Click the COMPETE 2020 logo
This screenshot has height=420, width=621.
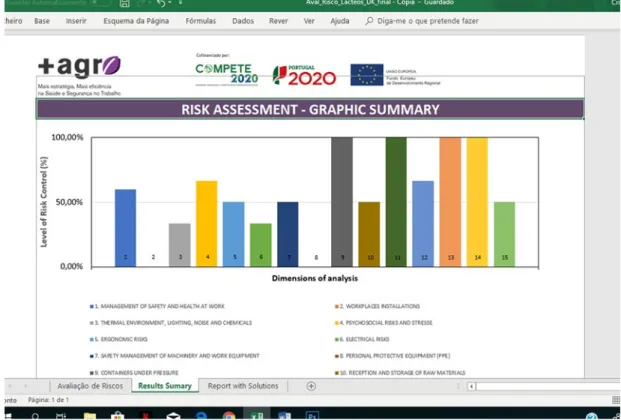[227, 74]
